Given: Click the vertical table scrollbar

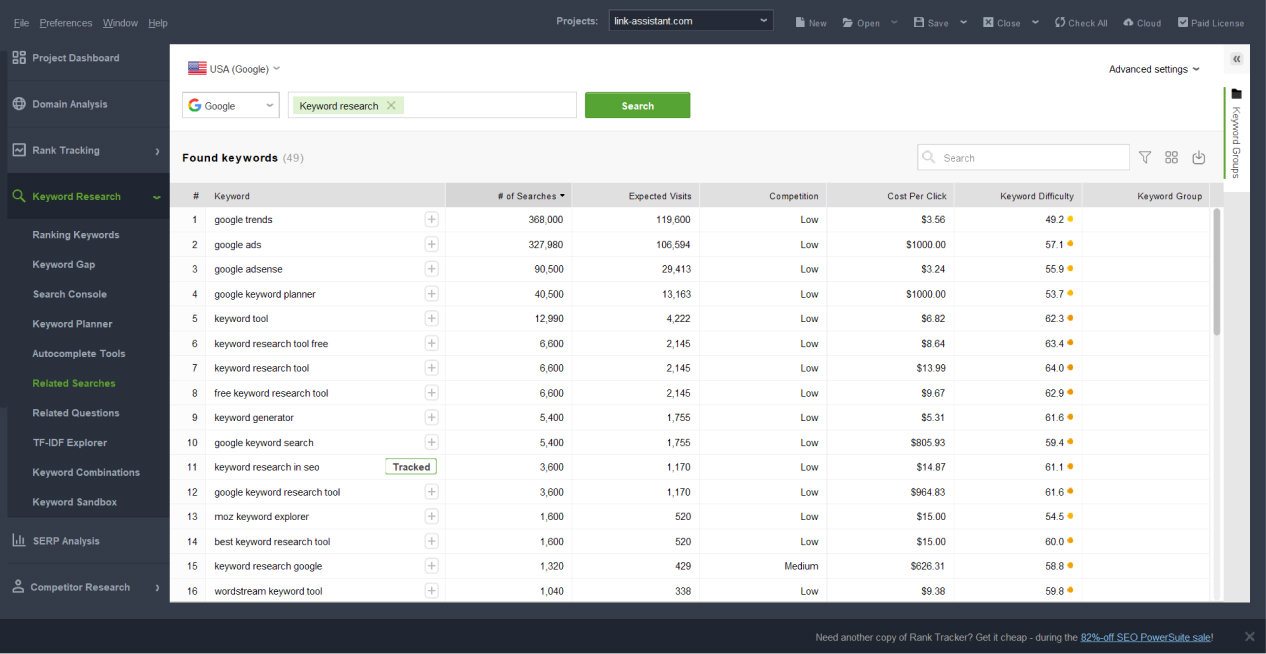Looking at the screenshot, I should [1217, 271].
